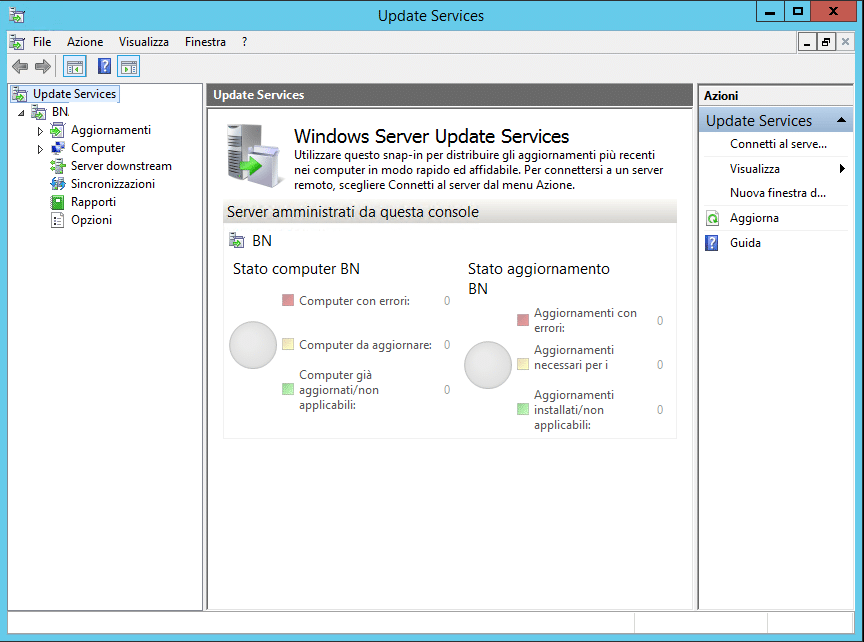Restore the inner MDI child window

pyautogui.click(x=825, y=42)
